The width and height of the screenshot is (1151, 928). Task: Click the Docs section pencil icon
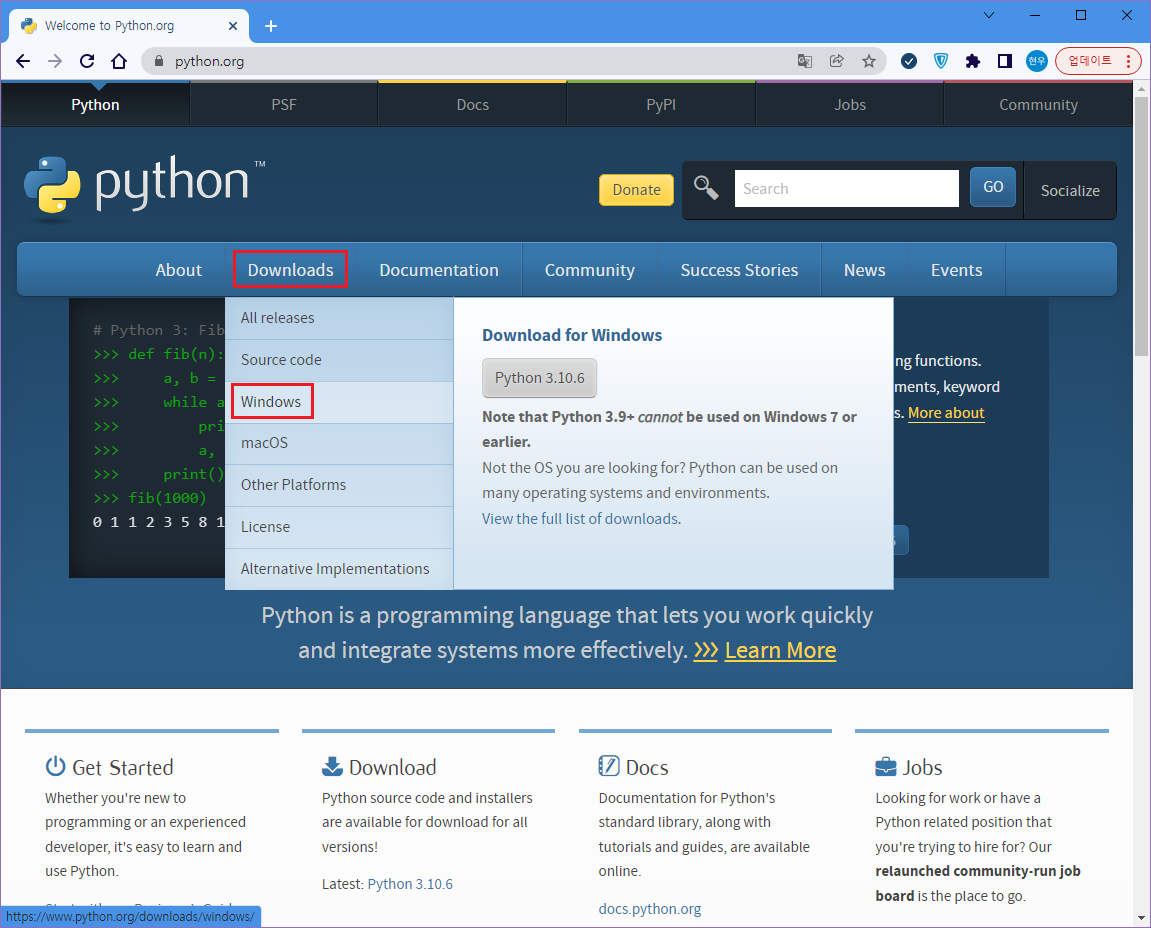coord(609,766)
